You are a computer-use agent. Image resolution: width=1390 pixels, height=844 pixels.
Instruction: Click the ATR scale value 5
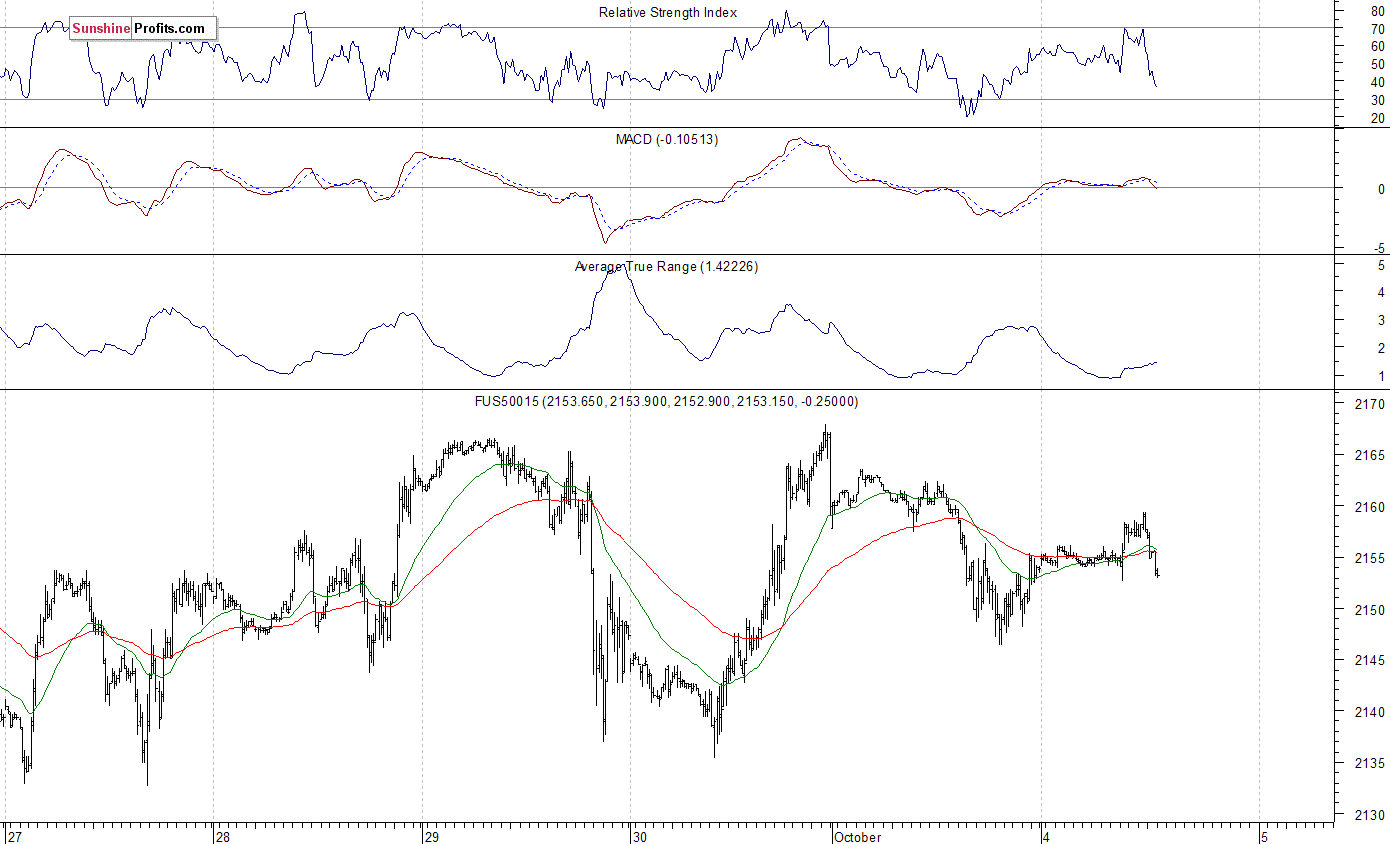click(x=1381, y=265)
